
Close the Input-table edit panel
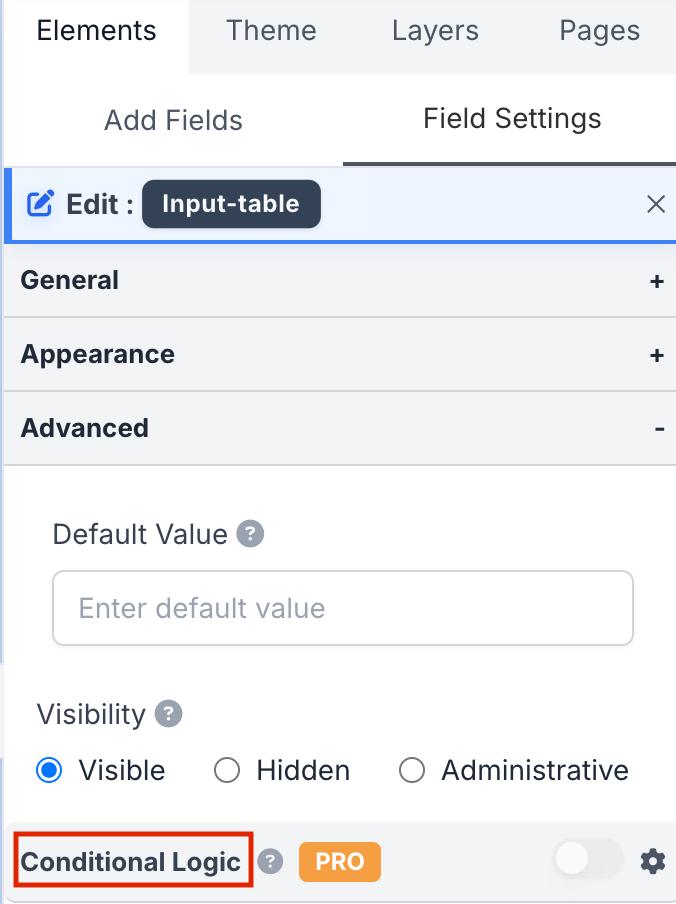click(x=656, y=205)
